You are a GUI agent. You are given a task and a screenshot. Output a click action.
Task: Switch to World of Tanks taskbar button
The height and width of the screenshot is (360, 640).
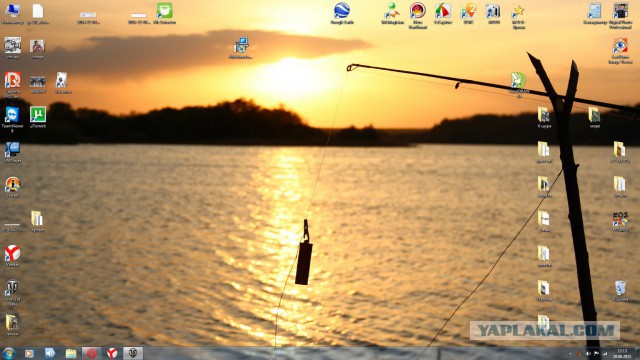click(x=133, y=353)
